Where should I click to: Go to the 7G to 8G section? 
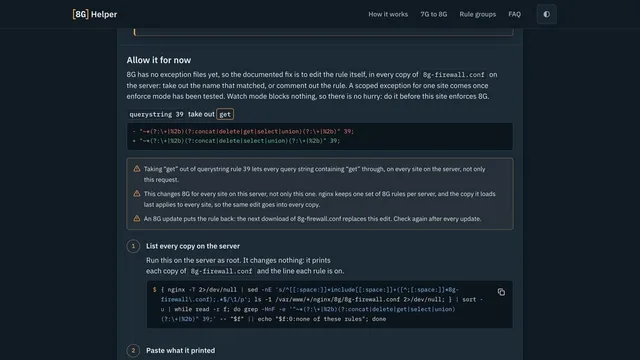pos(433,14)
